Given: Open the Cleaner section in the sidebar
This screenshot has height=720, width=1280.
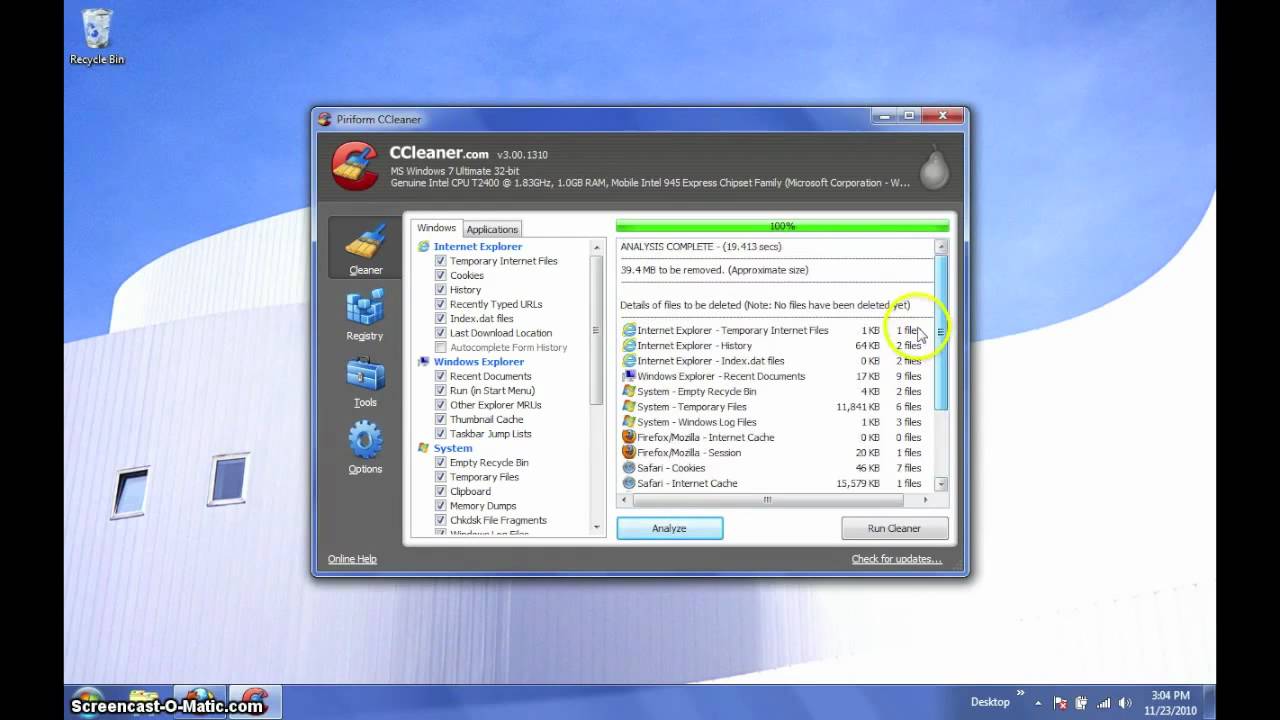Looking at the screenshot, I should tap(365, 248).
